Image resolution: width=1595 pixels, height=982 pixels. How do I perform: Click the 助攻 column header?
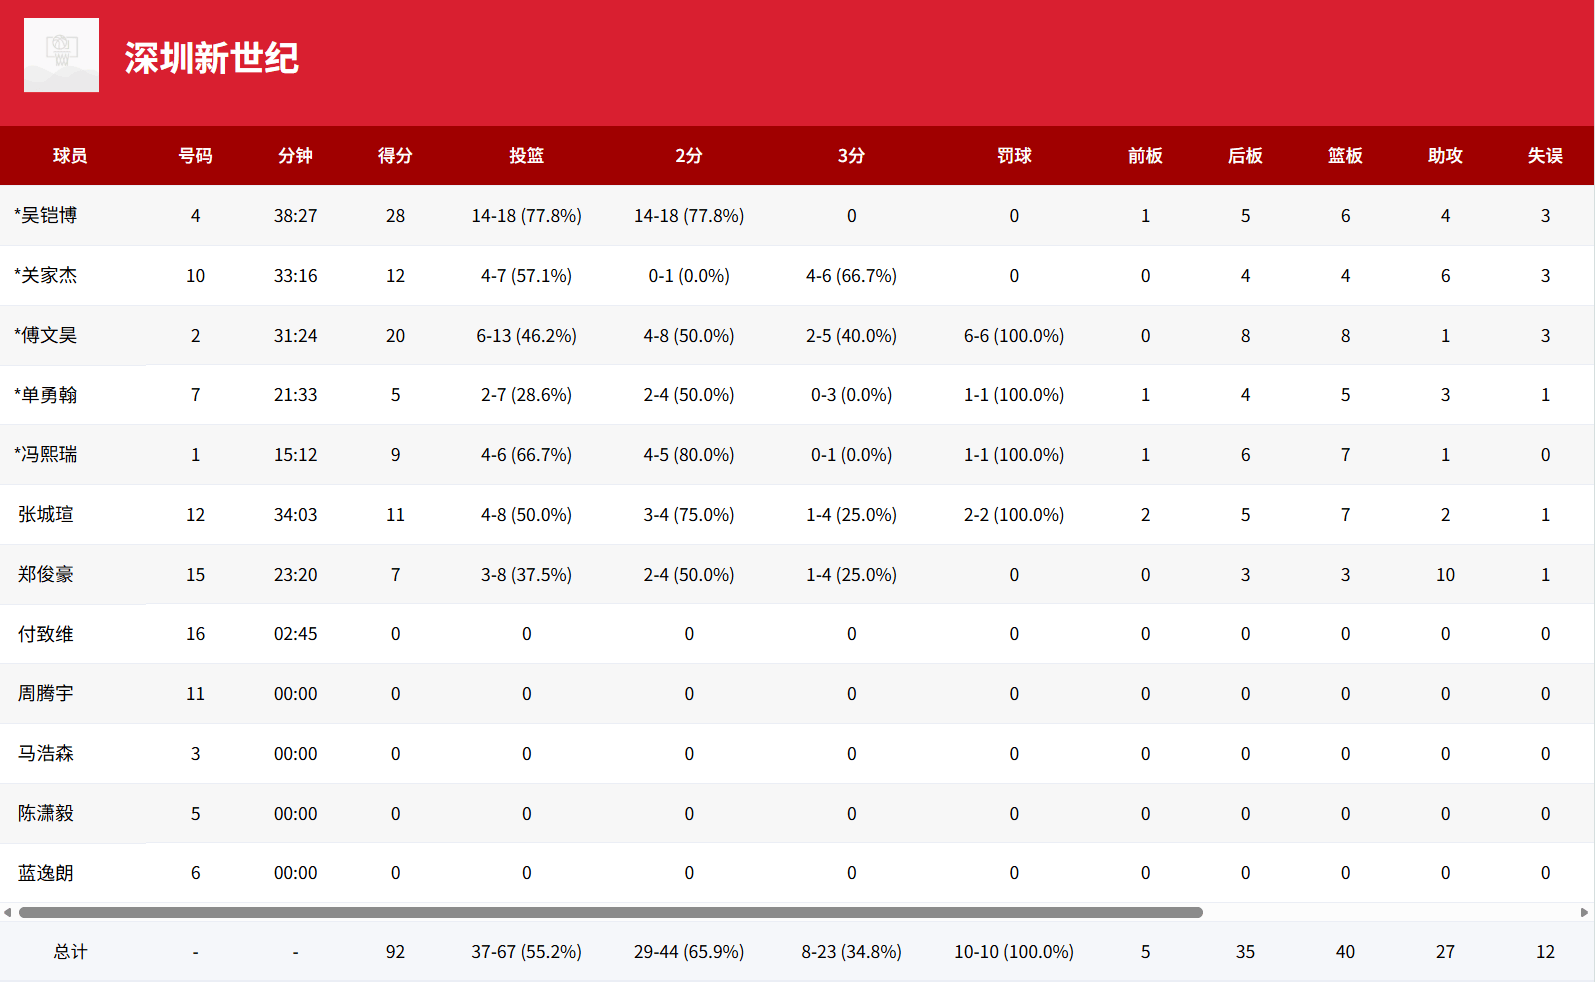[1445, 156]
